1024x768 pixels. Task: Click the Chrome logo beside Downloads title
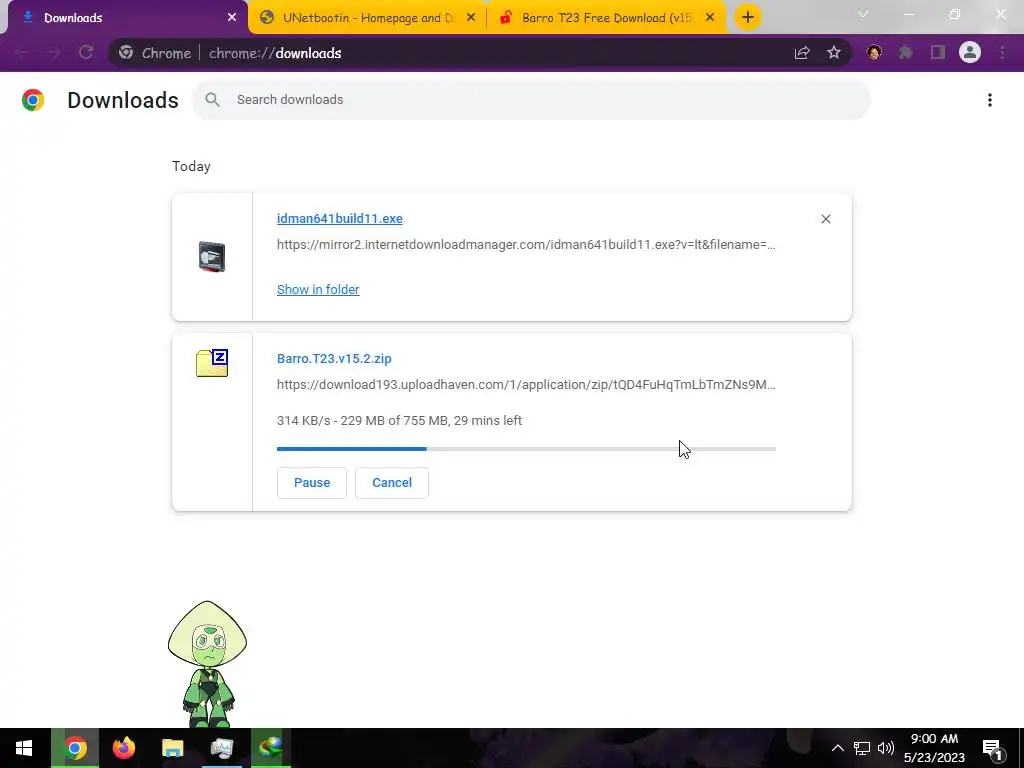[x=33, y=100]
